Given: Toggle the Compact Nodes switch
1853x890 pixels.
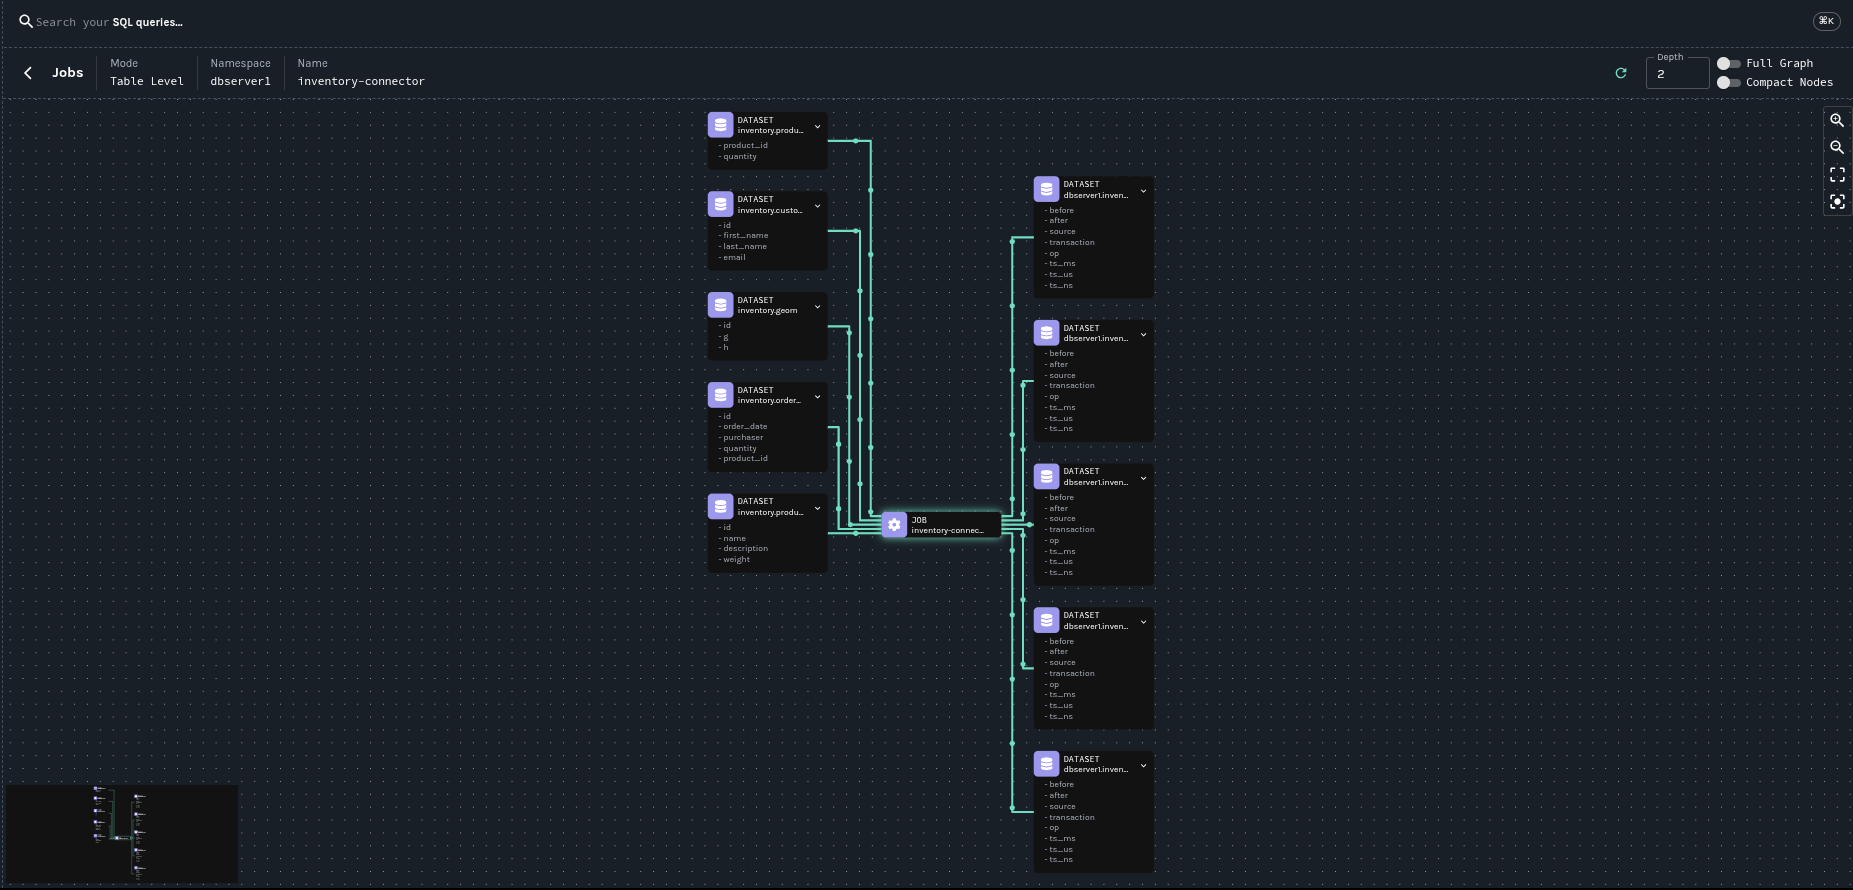Looking at the screenshot, I should pyautogui.click(x=1728, y=82).
